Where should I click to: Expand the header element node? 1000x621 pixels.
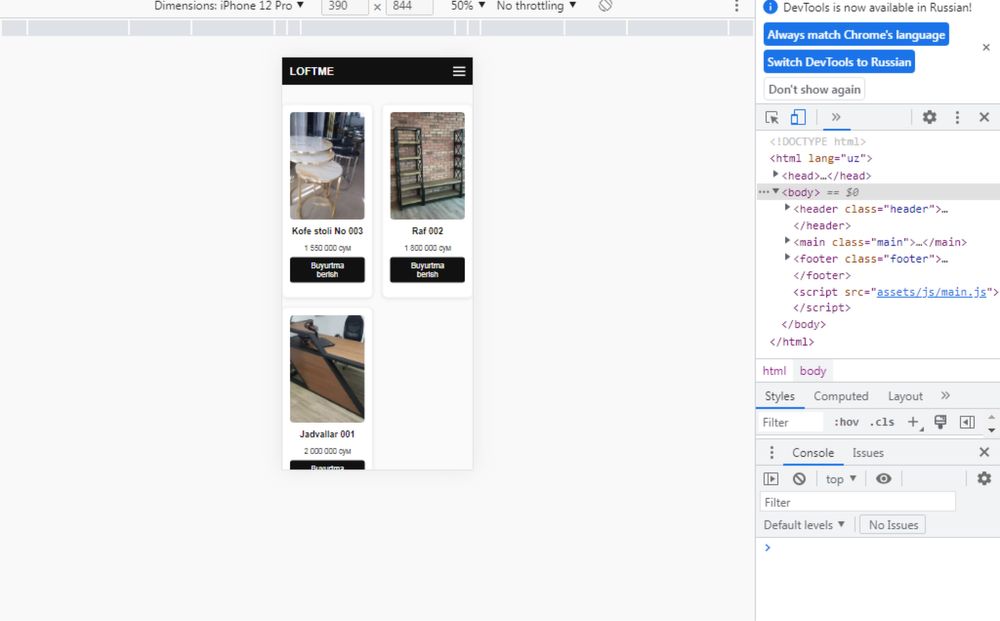[x=788, y=209]
